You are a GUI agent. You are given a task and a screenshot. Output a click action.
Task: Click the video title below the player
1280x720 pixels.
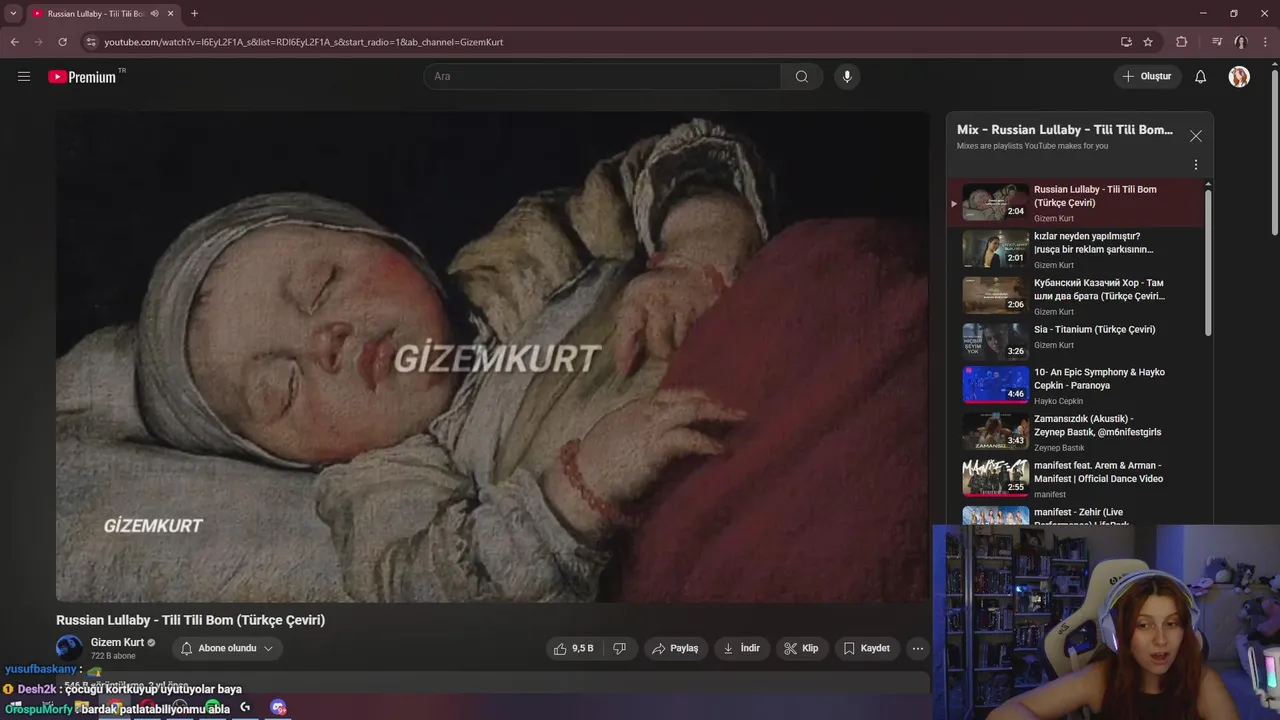190,620
